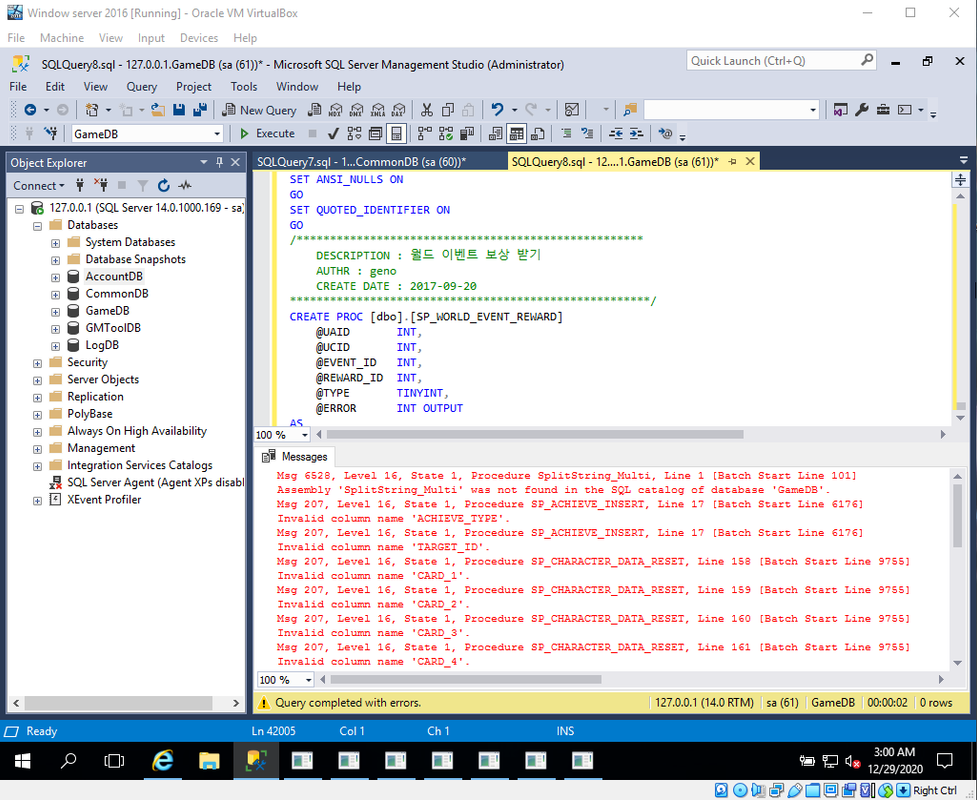Open the Tools menu

click(x=244, y=87)
